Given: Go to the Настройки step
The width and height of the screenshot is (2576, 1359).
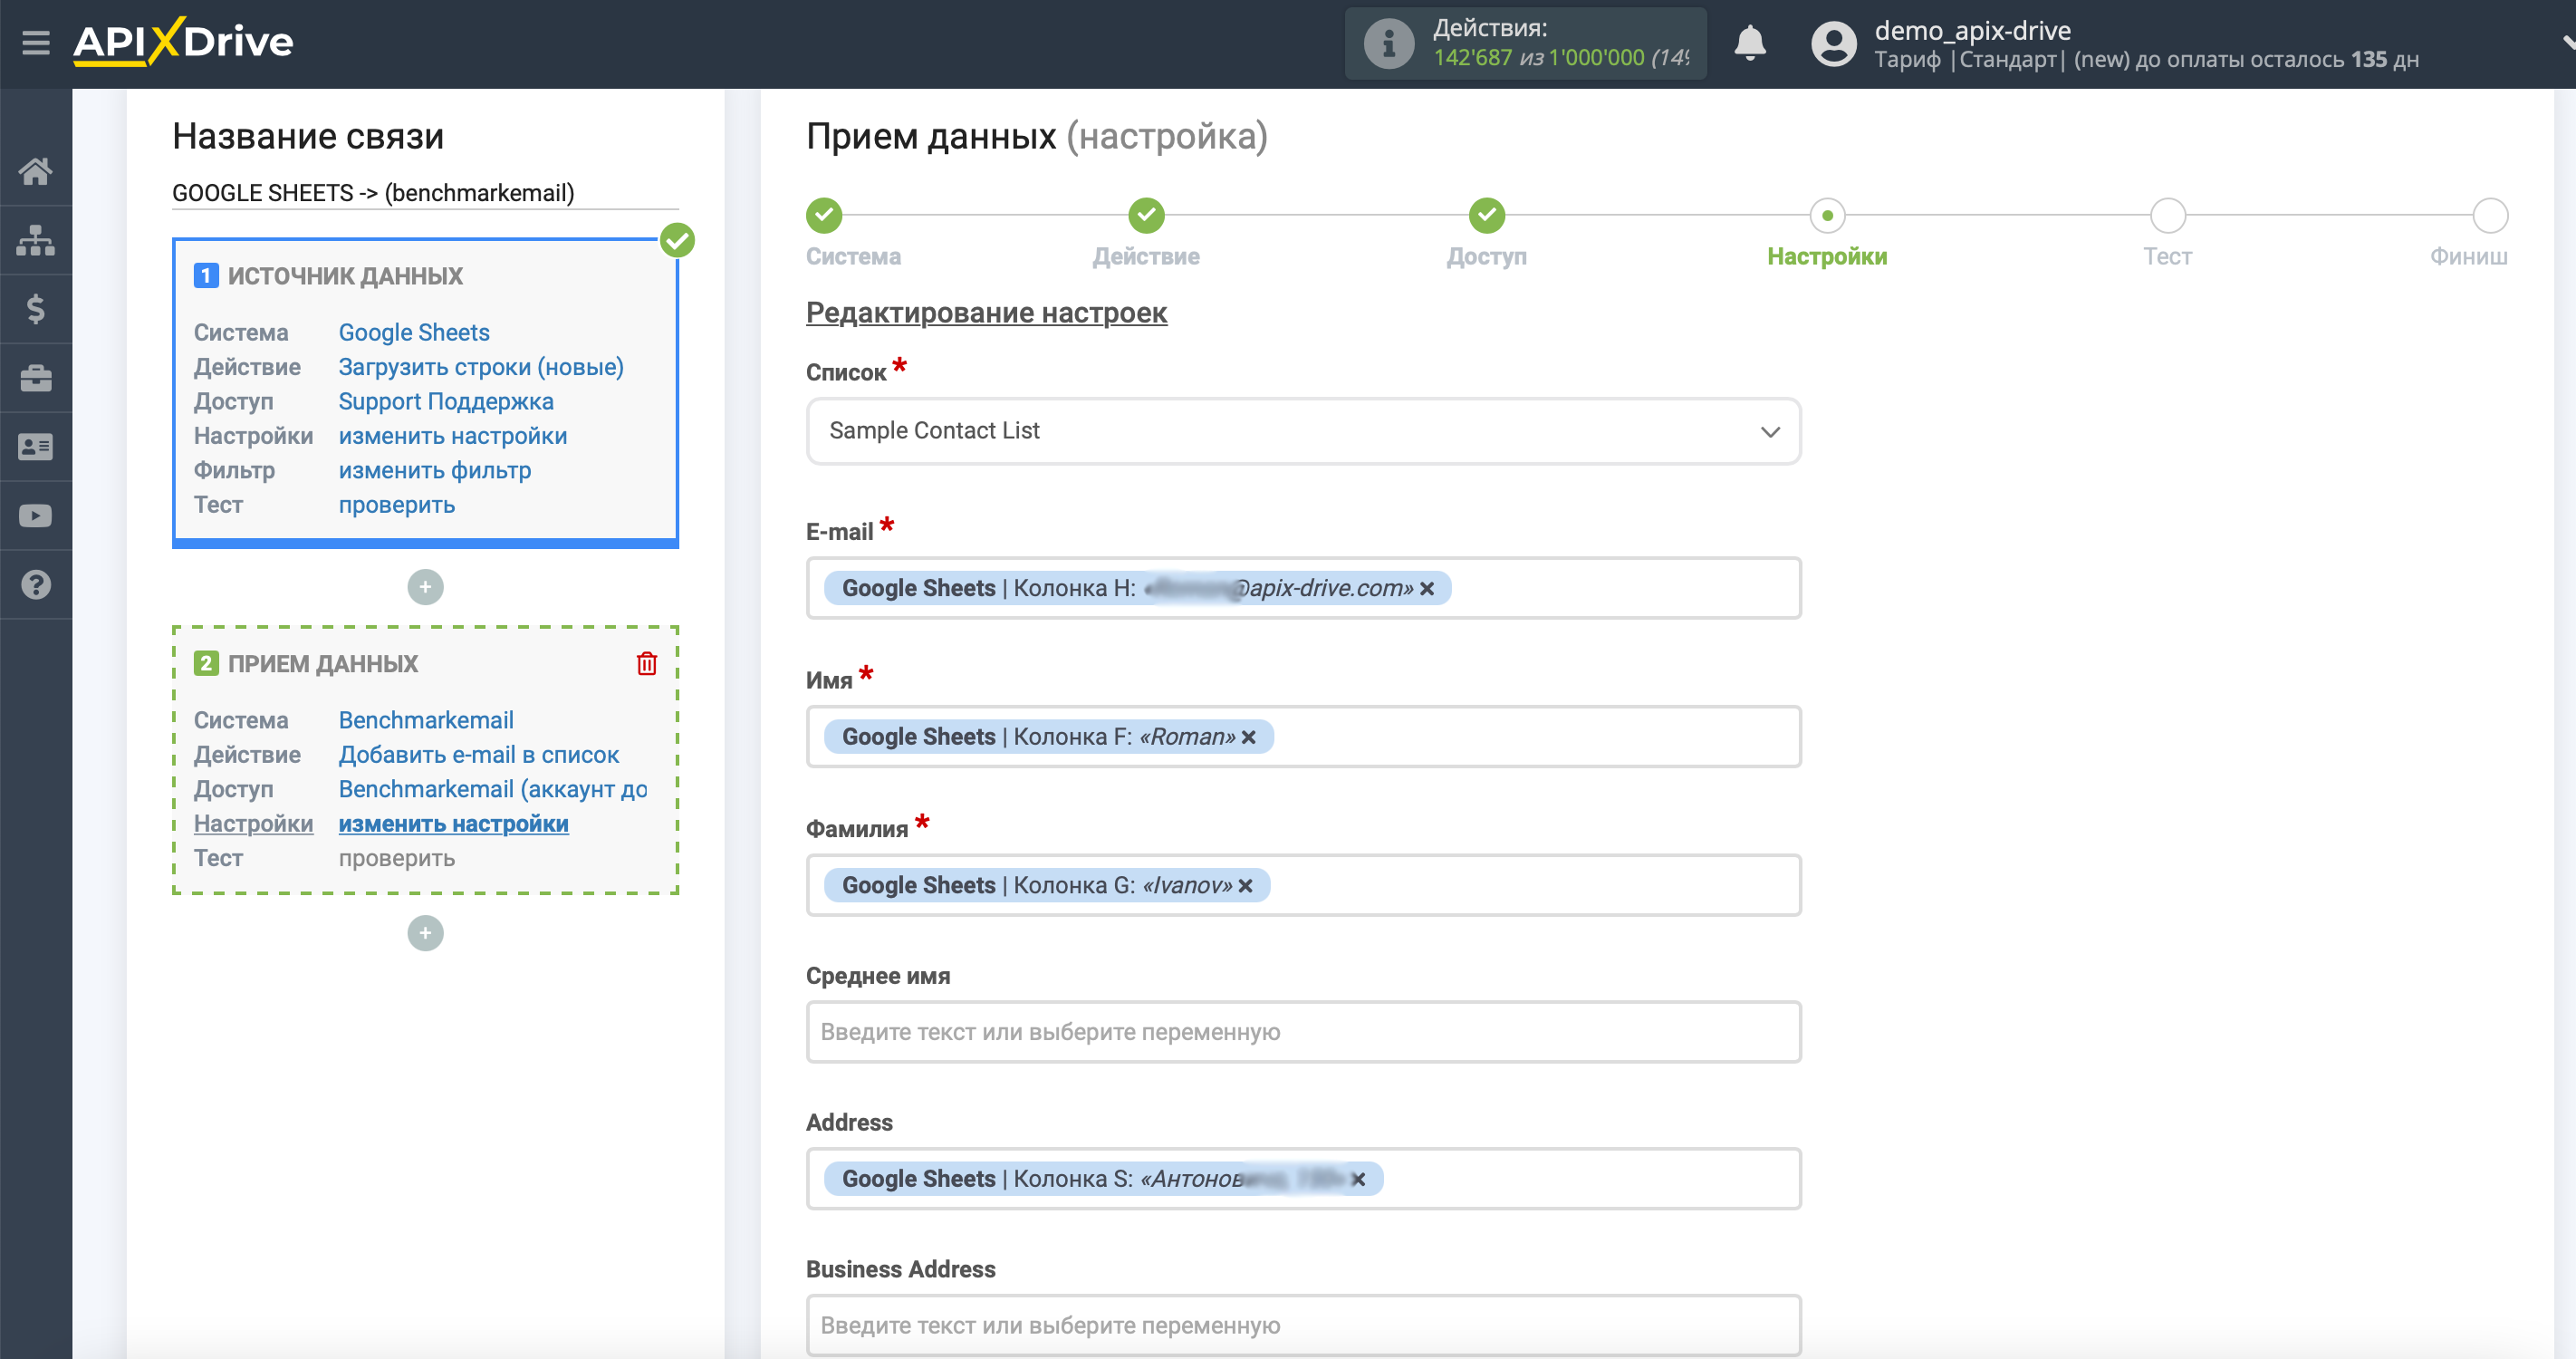Looking at the screenshot, I should [1827, 215].
